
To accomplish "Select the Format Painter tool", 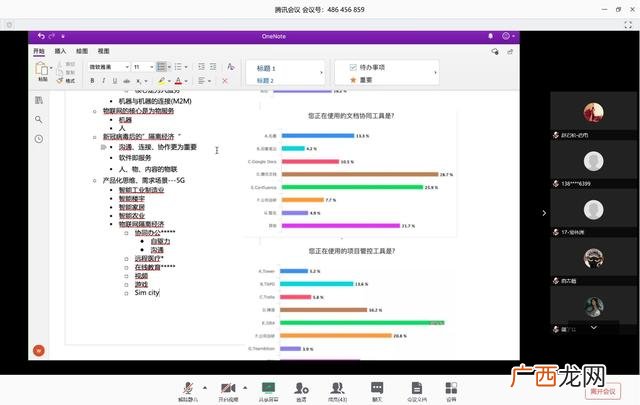I will coord(65,81).
